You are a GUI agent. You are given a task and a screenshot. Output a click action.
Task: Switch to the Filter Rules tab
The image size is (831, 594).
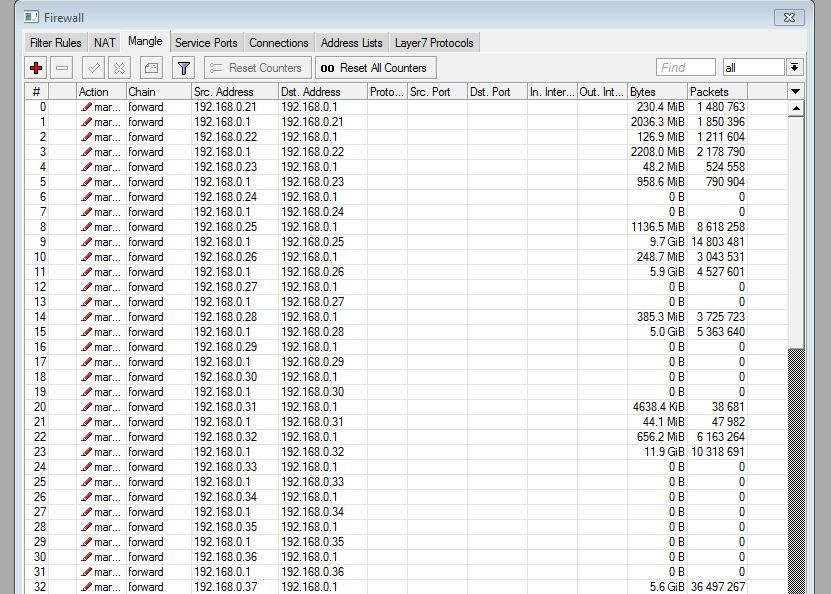point(56,43)
